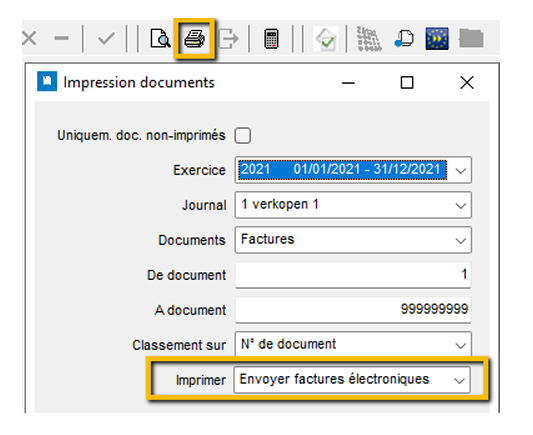Image resolution: width=533 pixels, height=435 pixels.
Task: Click the printer icon in toolbar
Action: point(194,38)
